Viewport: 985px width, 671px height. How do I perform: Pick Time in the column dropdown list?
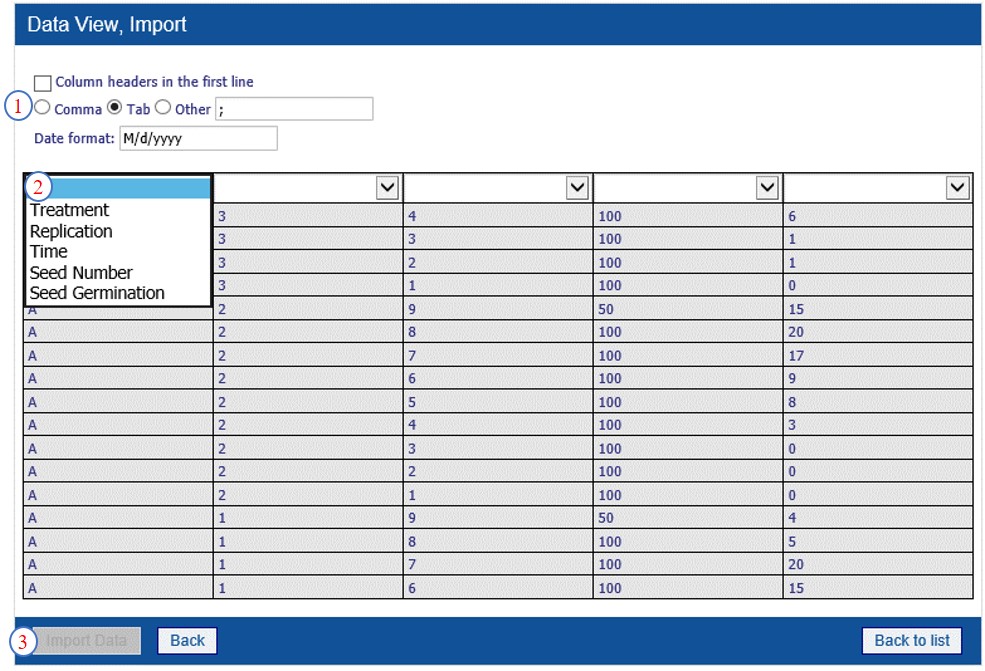click(x=49, y=252)
